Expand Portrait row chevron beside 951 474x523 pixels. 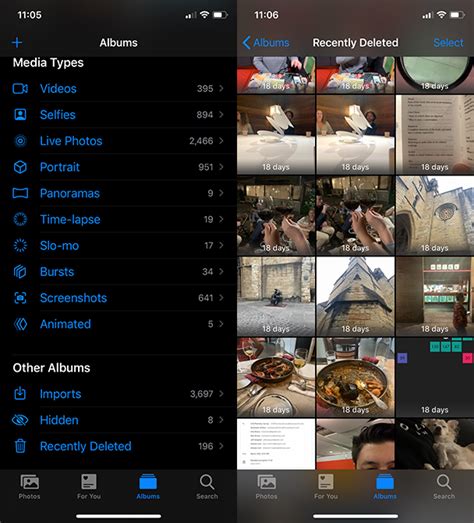click(x=221, y=167)
